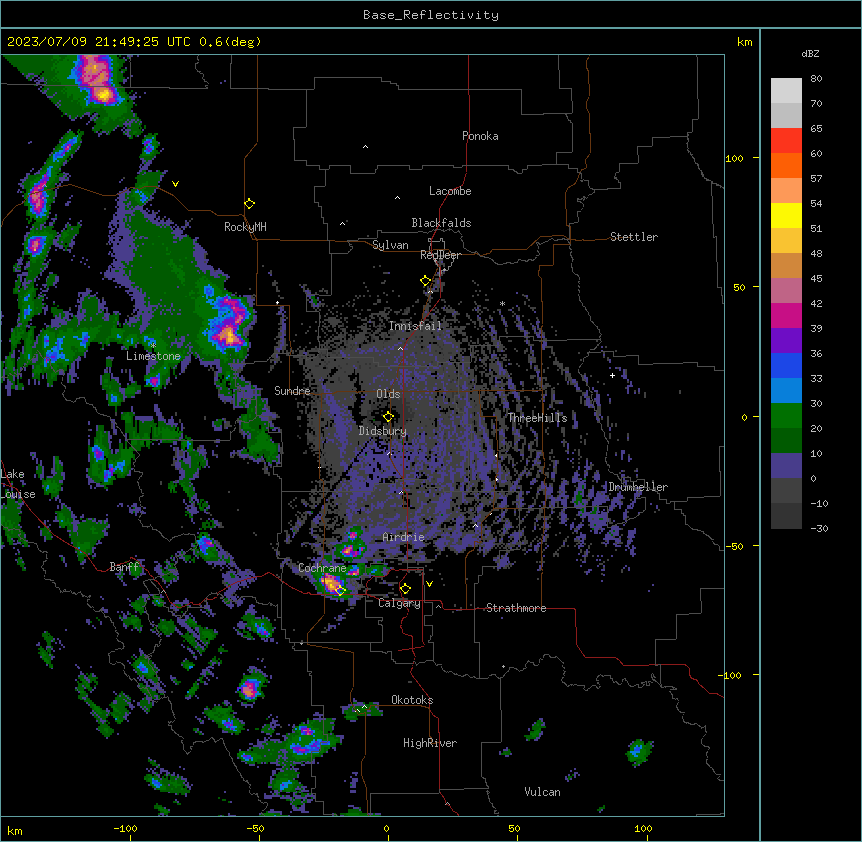Click the yellow diamond marker between Olds and Didsbury
The image size is (862, 842).
[388, 416]
